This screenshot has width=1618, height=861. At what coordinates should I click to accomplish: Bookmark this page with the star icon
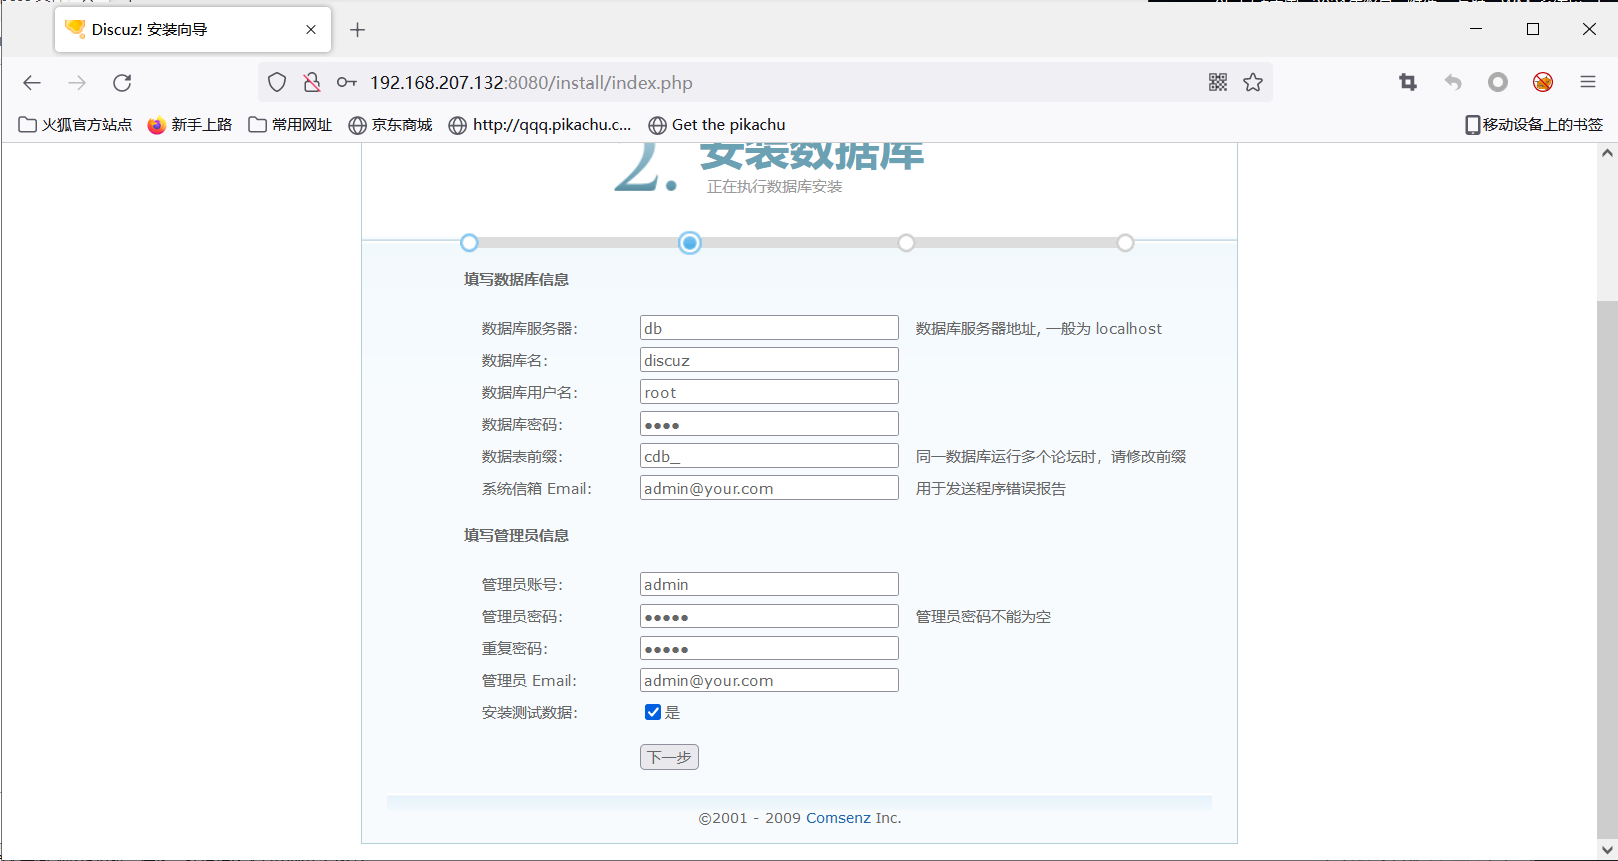point(1253,83)
